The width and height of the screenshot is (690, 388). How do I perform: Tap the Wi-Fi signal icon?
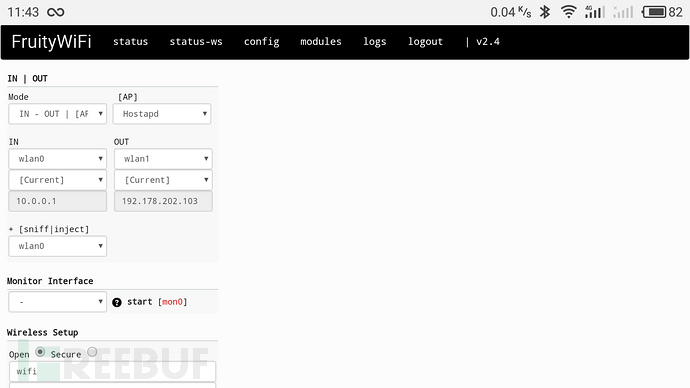(x=569, y=12)
